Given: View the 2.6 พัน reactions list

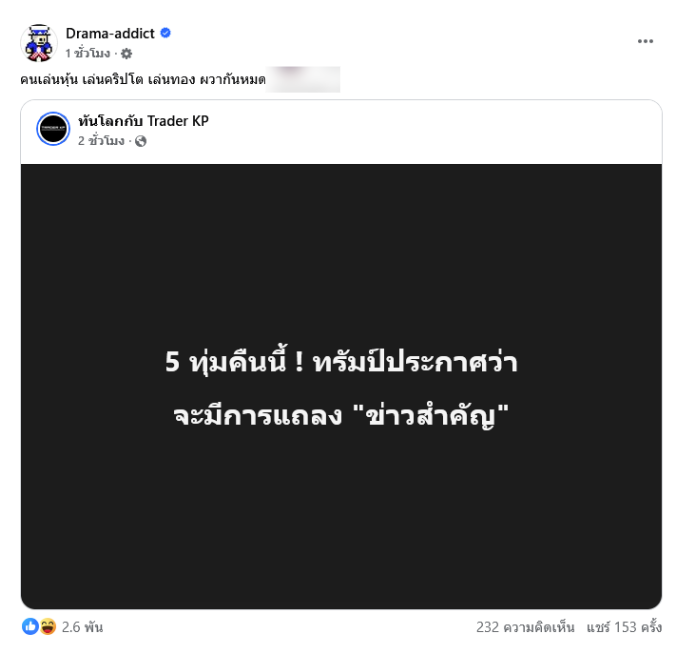Looking at the screenshot, I should coord(82,627).
